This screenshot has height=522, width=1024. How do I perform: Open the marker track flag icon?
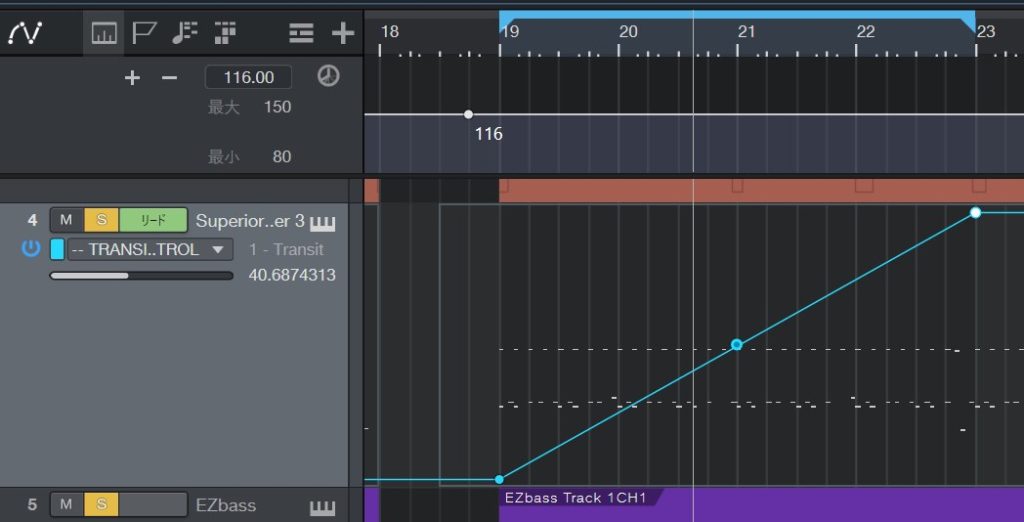click(144, 33)
